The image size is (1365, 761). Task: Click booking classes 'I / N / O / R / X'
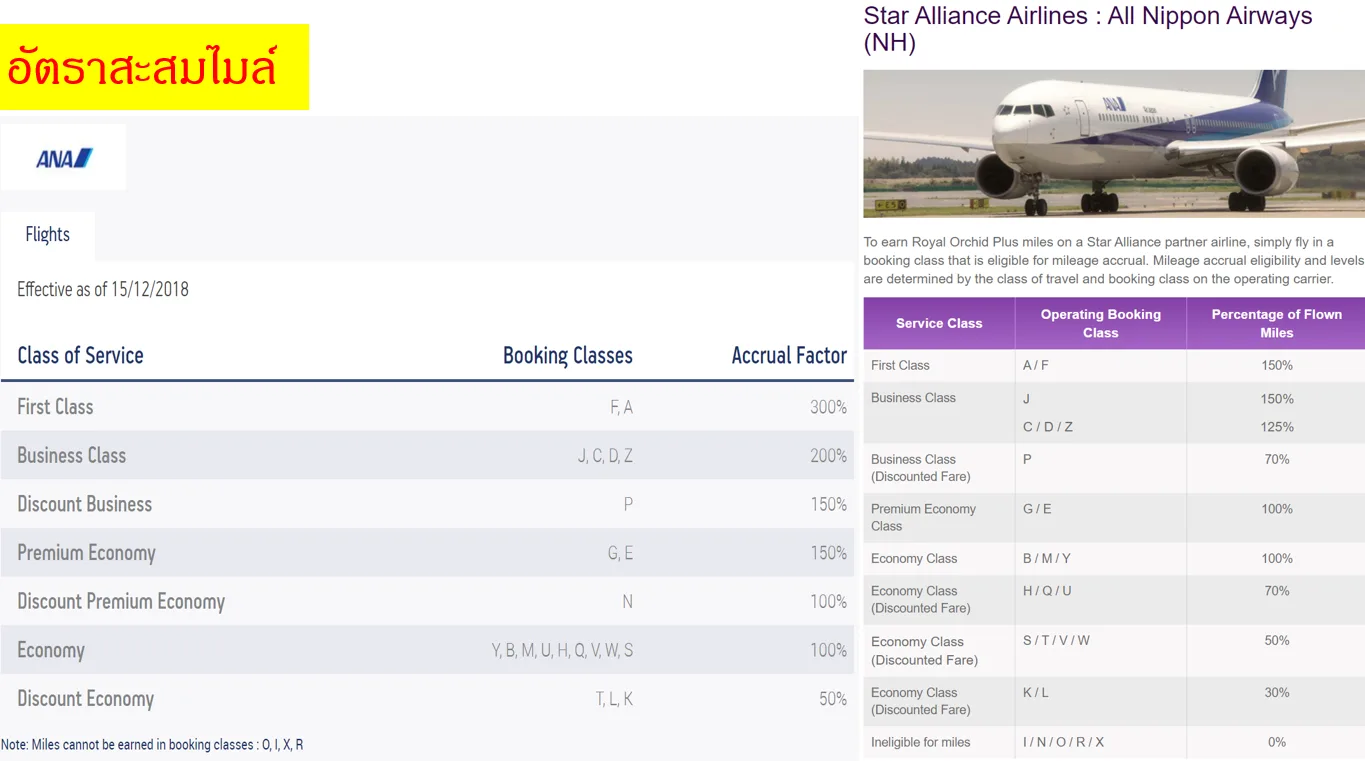point(1063,743)
